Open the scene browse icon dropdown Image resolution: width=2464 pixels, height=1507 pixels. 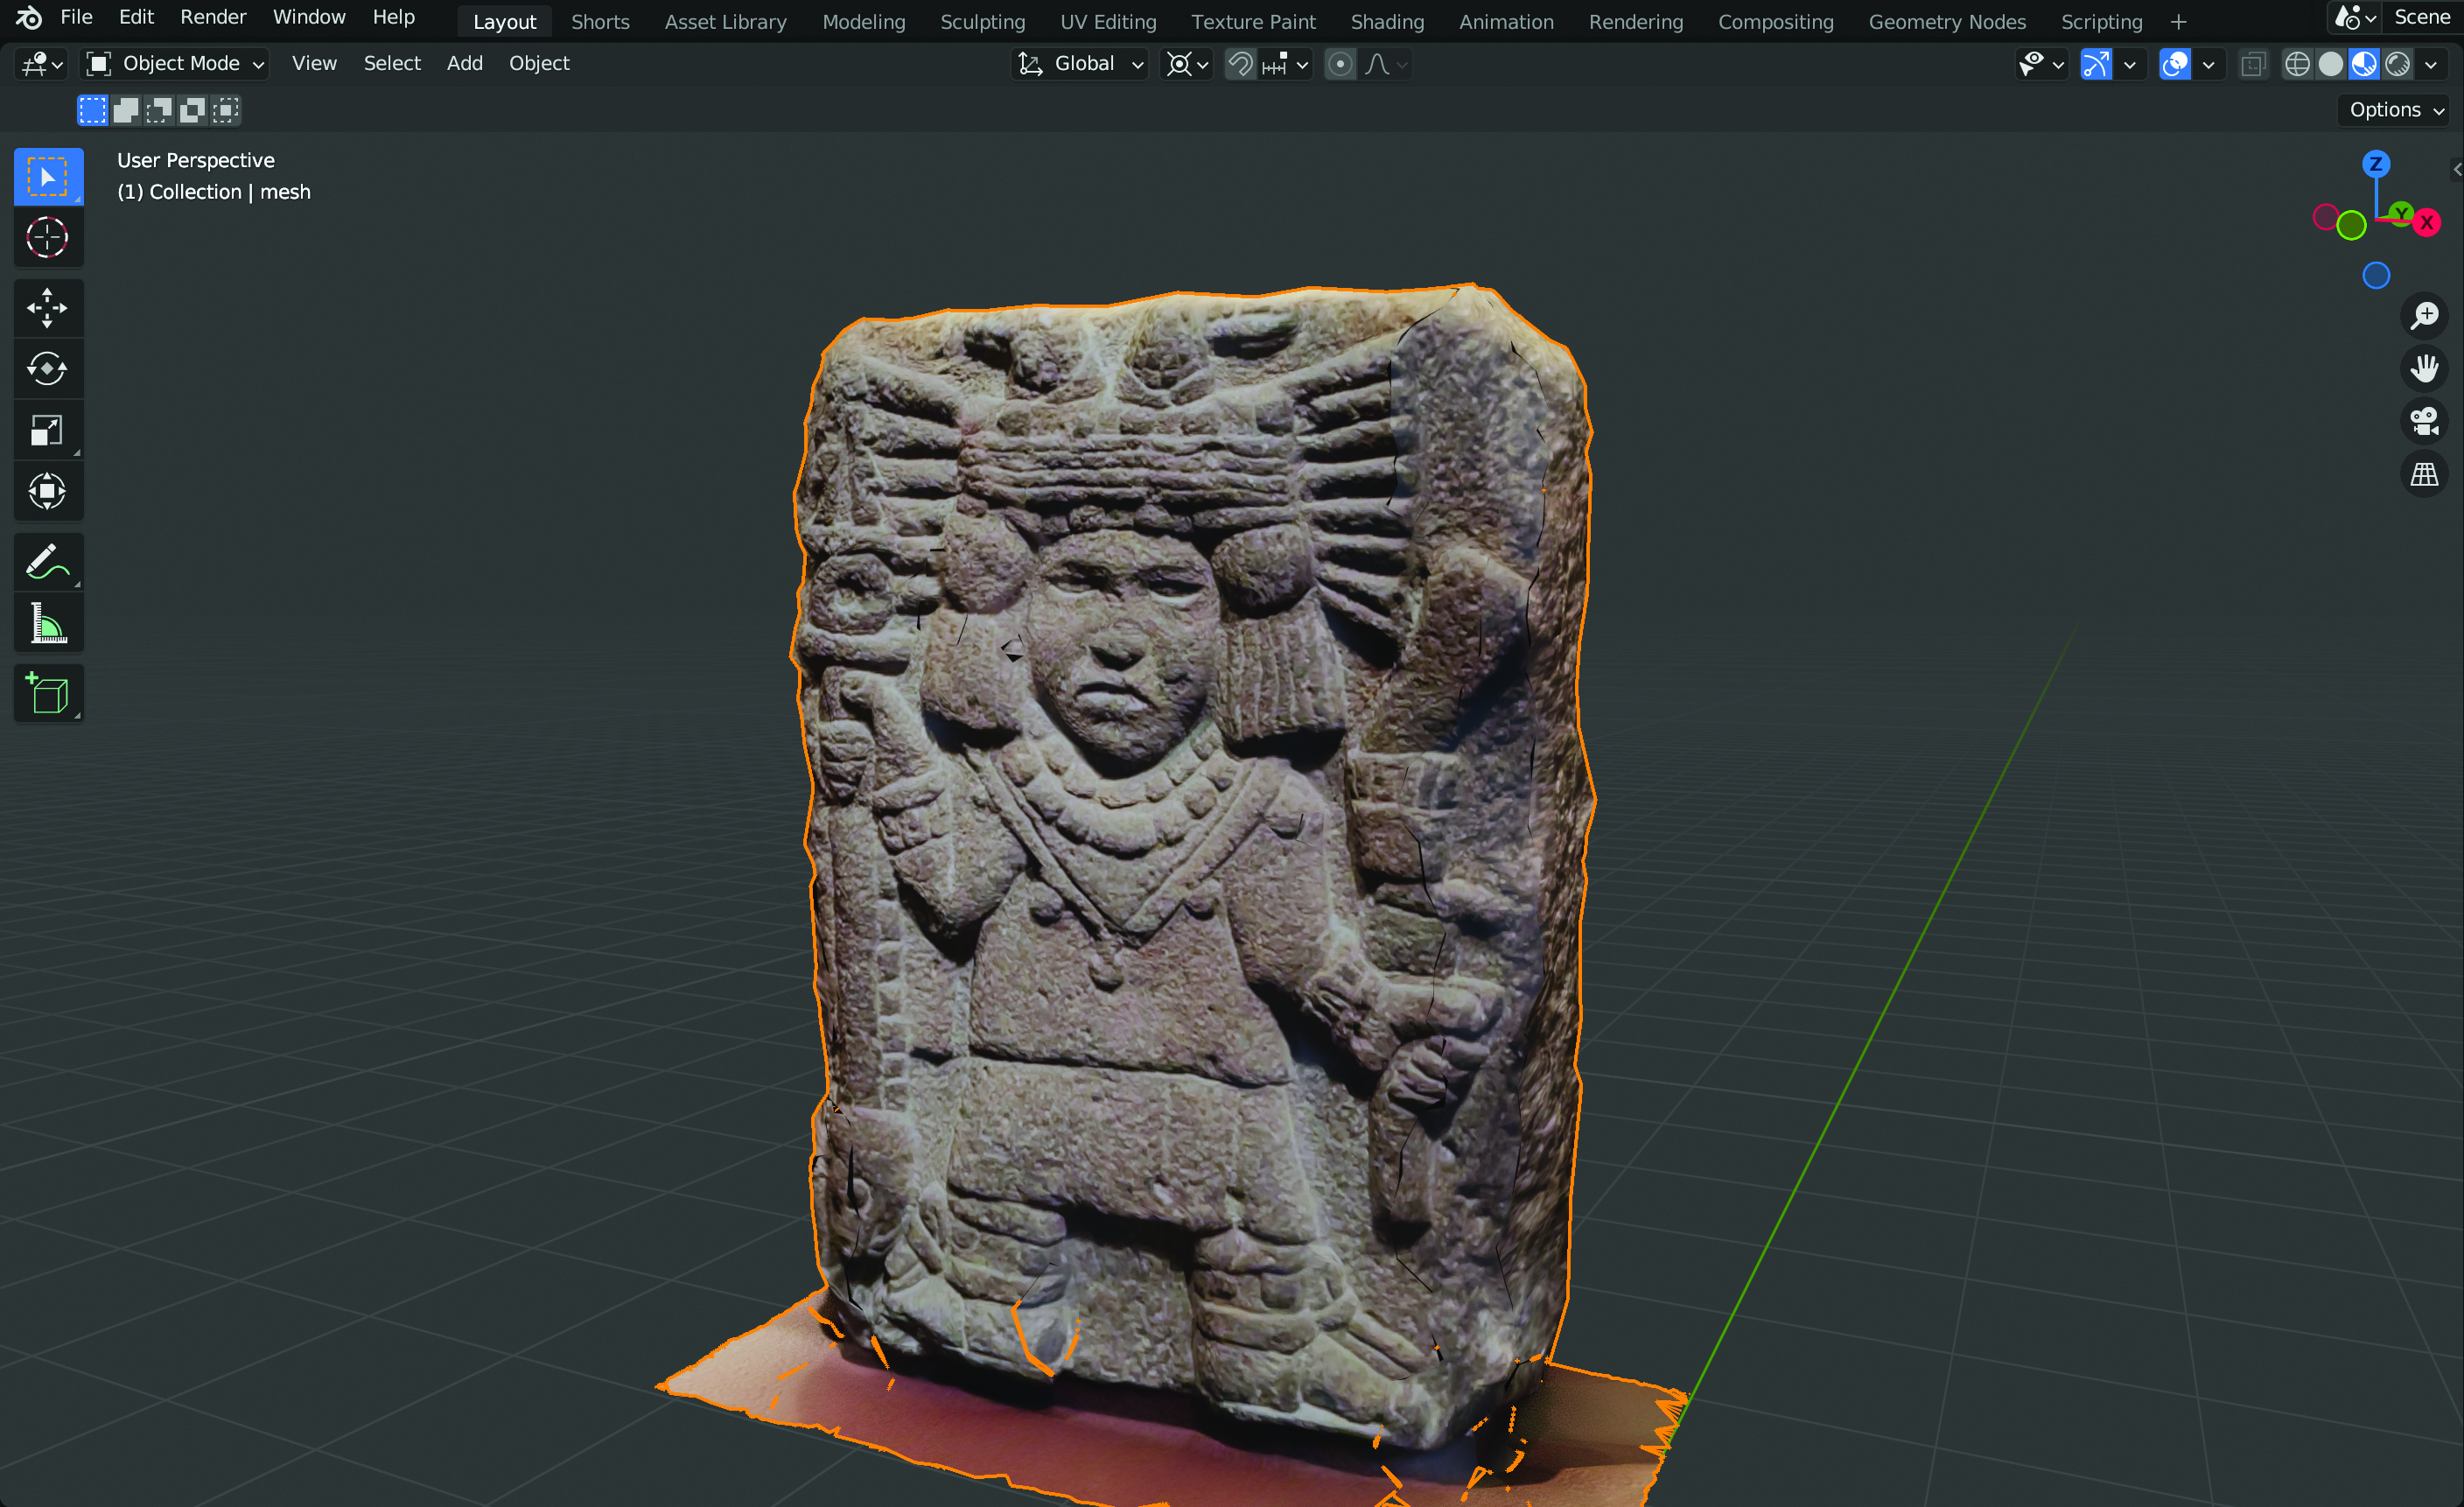(2354, 17)
